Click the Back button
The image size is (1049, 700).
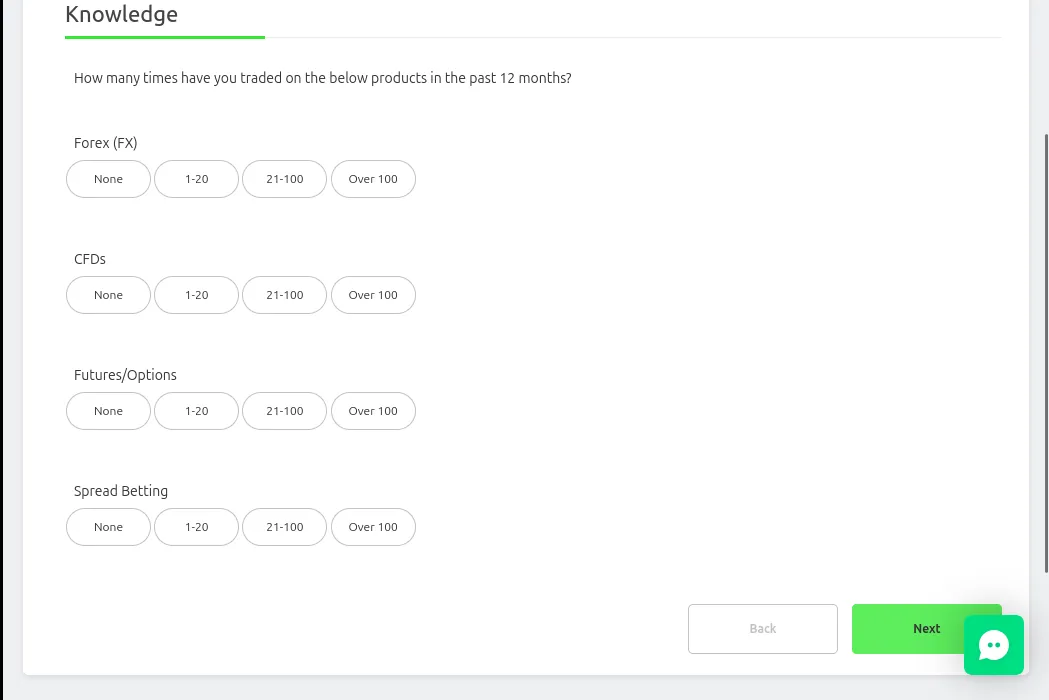[x=763, y=629]
